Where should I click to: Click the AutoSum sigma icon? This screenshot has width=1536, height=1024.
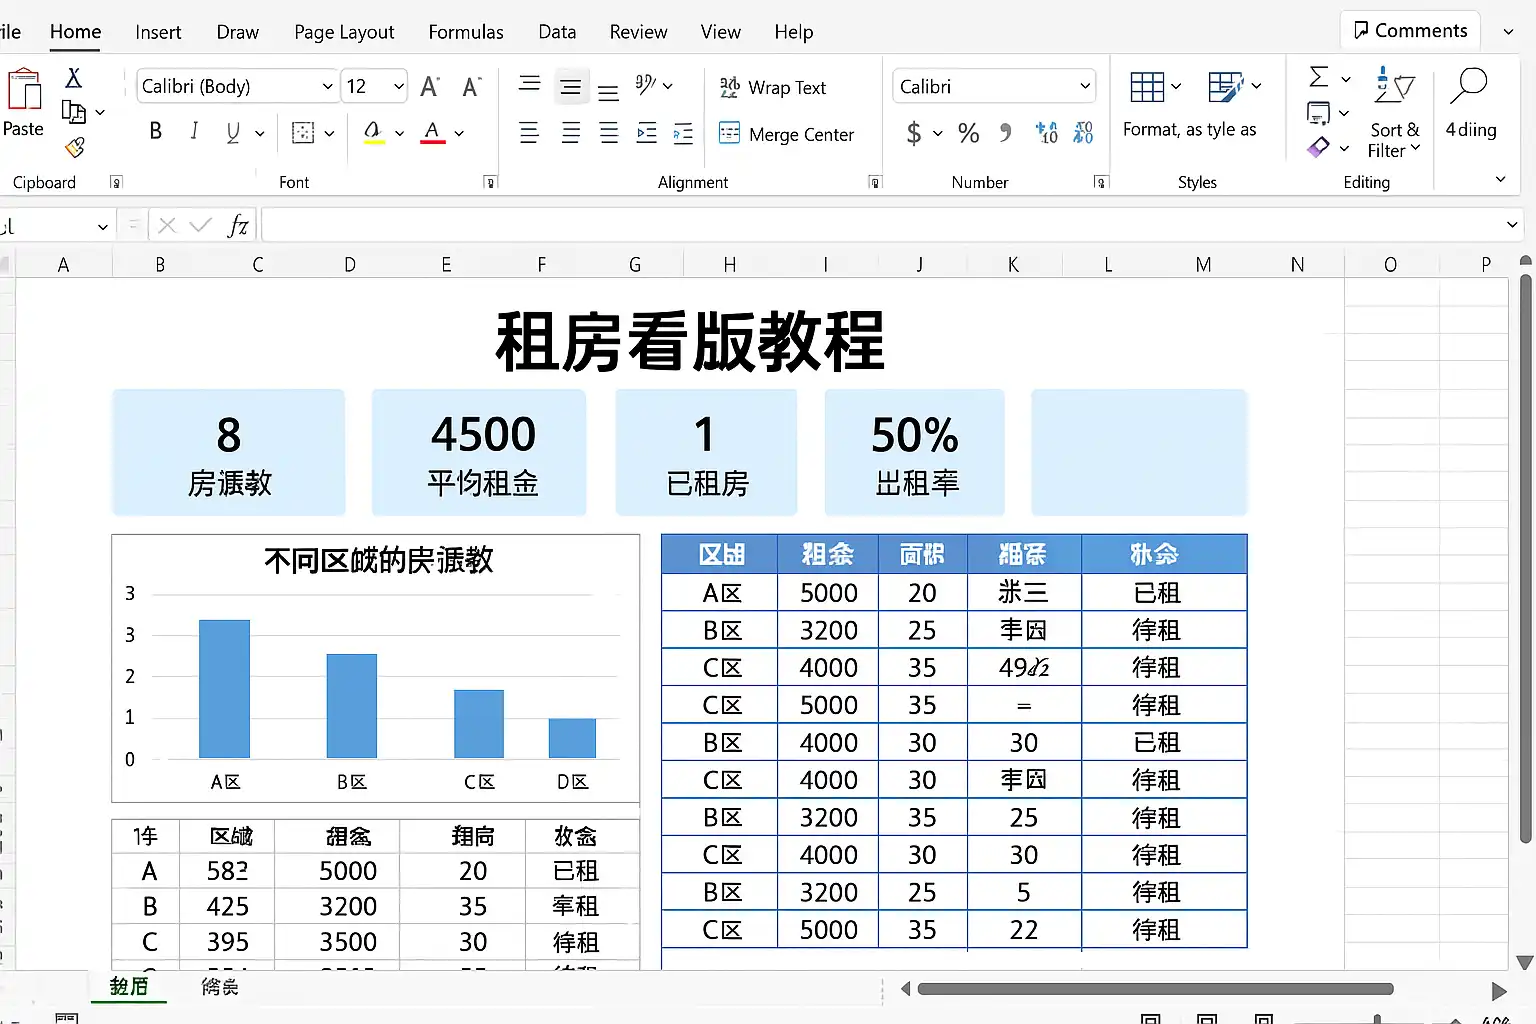click(1319, 77)
